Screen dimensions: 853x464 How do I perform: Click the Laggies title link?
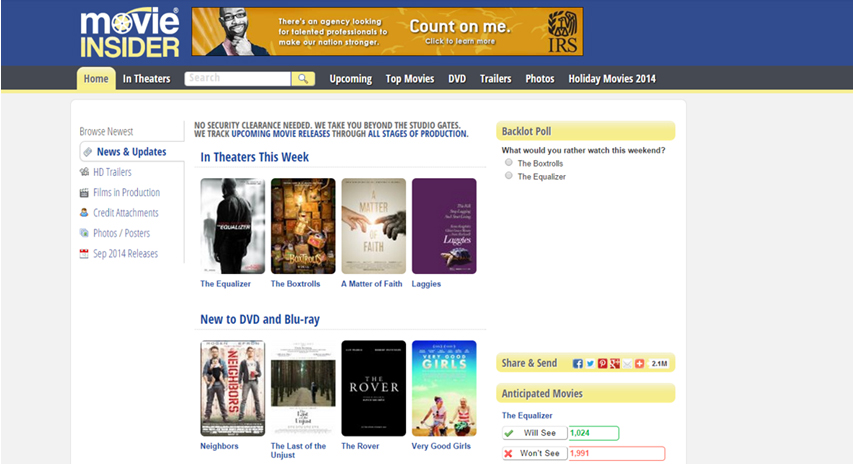(426, 284)
